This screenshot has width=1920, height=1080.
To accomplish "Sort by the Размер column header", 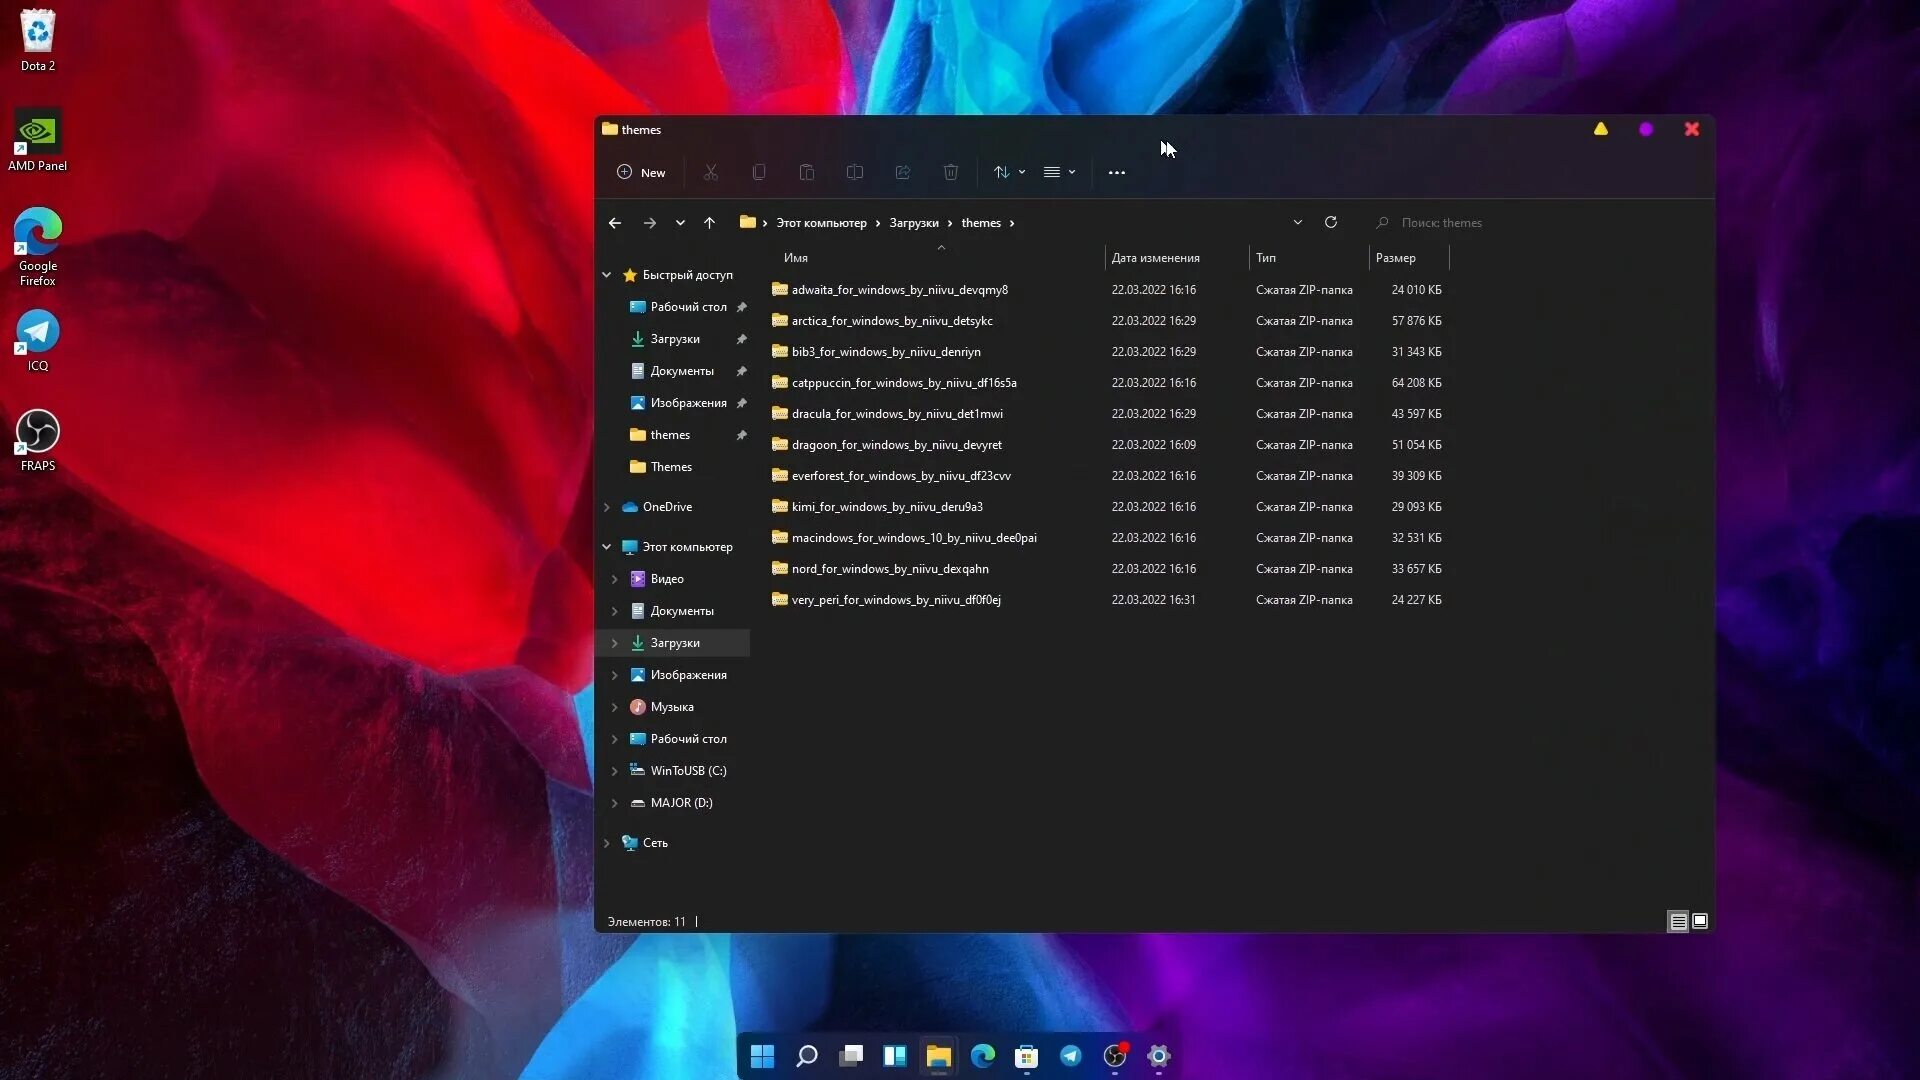I will 1396,258.
